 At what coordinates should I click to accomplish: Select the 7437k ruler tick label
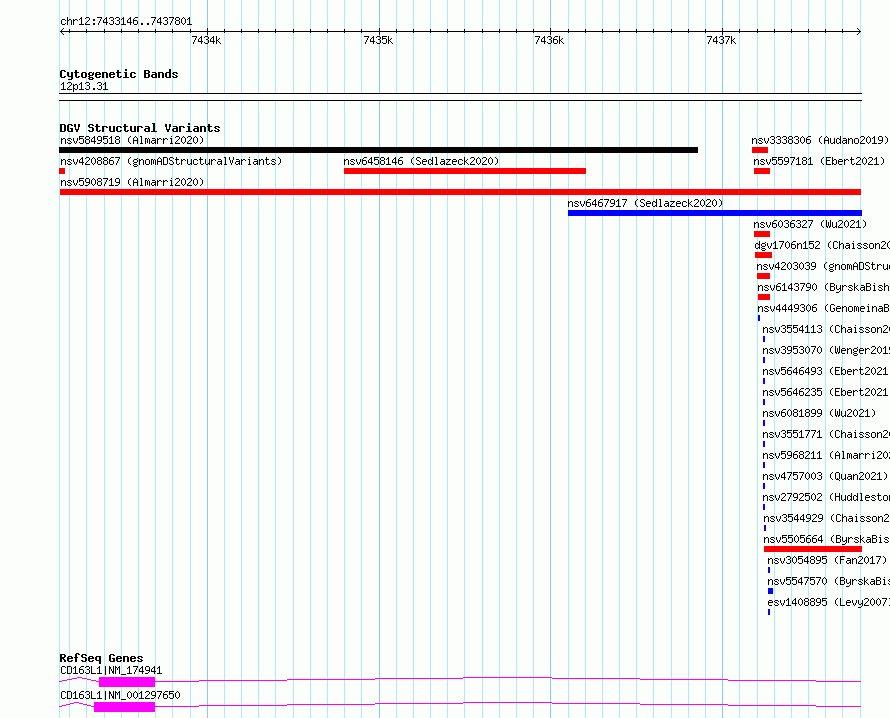(721, 40)
